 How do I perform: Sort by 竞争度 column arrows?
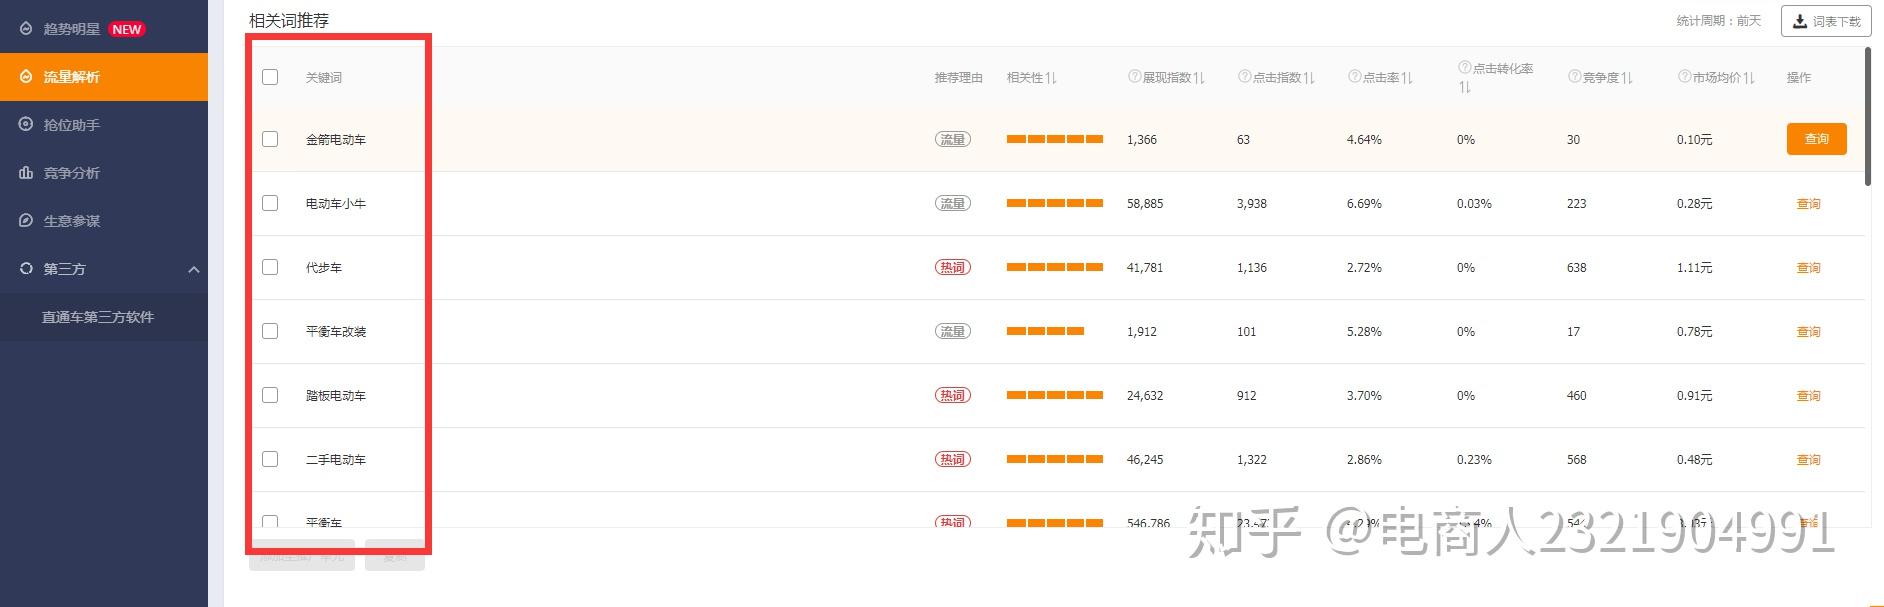(1627, 78)
